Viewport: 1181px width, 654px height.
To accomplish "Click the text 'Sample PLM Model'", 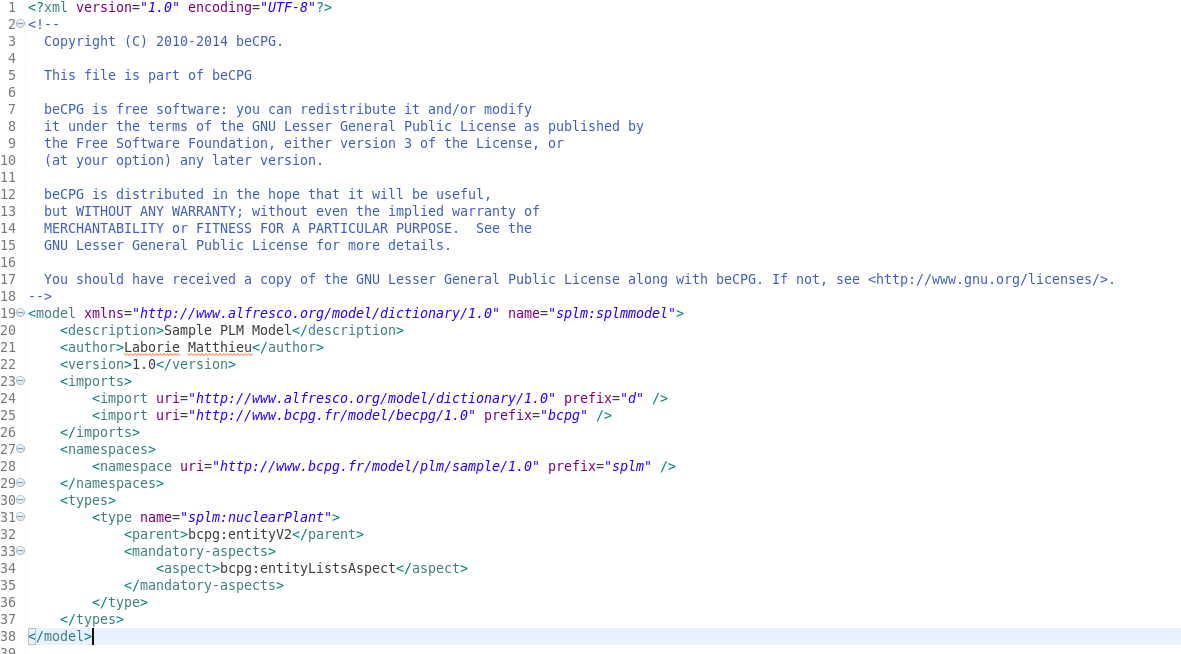I will pyautogui.click(x=227, y=330).
